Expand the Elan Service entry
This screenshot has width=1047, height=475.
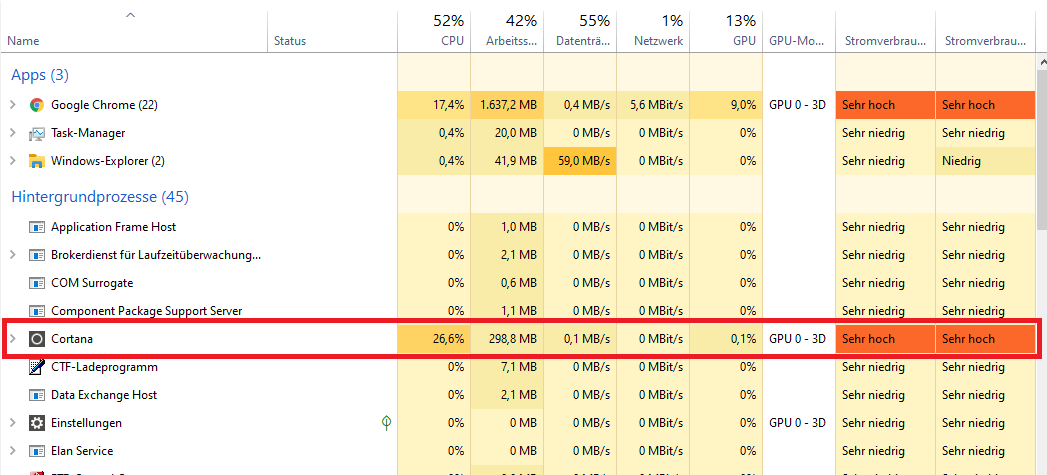[x=12, y=451]
